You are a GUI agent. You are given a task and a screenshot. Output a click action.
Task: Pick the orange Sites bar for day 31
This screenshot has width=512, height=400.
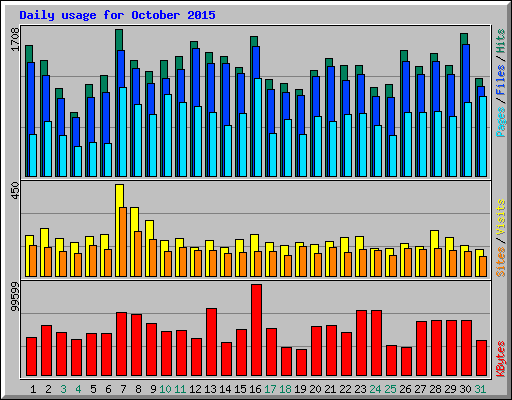[x=483, y=266]
